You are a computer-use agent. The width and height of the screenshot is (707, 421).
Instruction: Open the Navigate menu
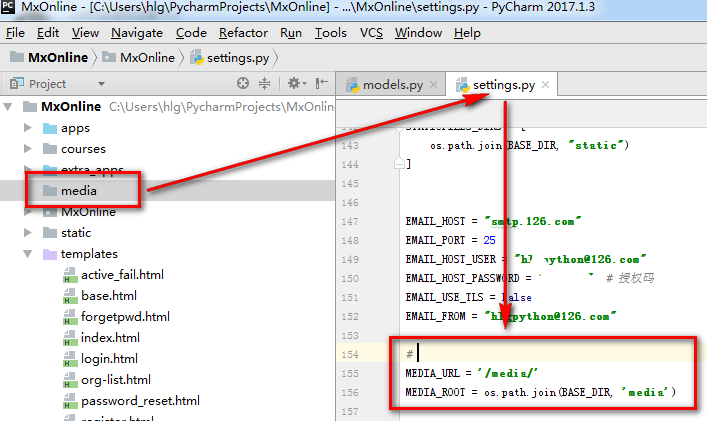click(x=137, y=33)
